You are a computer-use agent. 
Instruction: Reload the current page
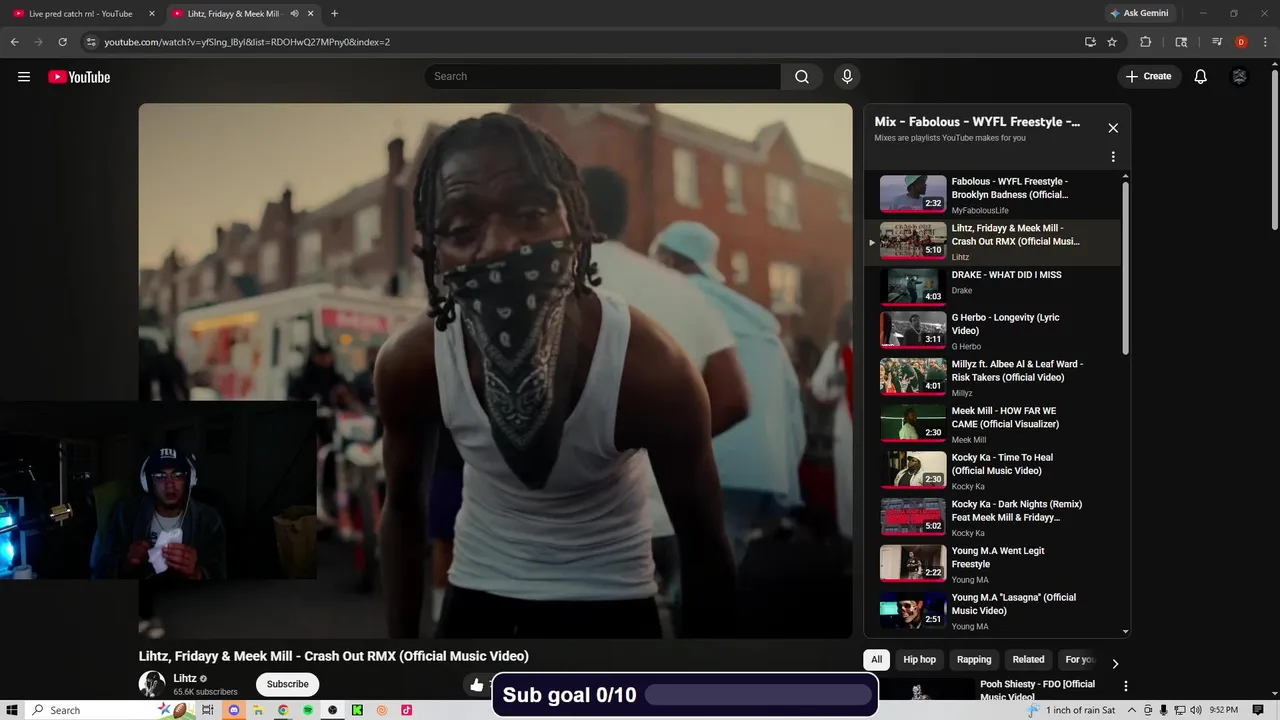click(63, 42)
